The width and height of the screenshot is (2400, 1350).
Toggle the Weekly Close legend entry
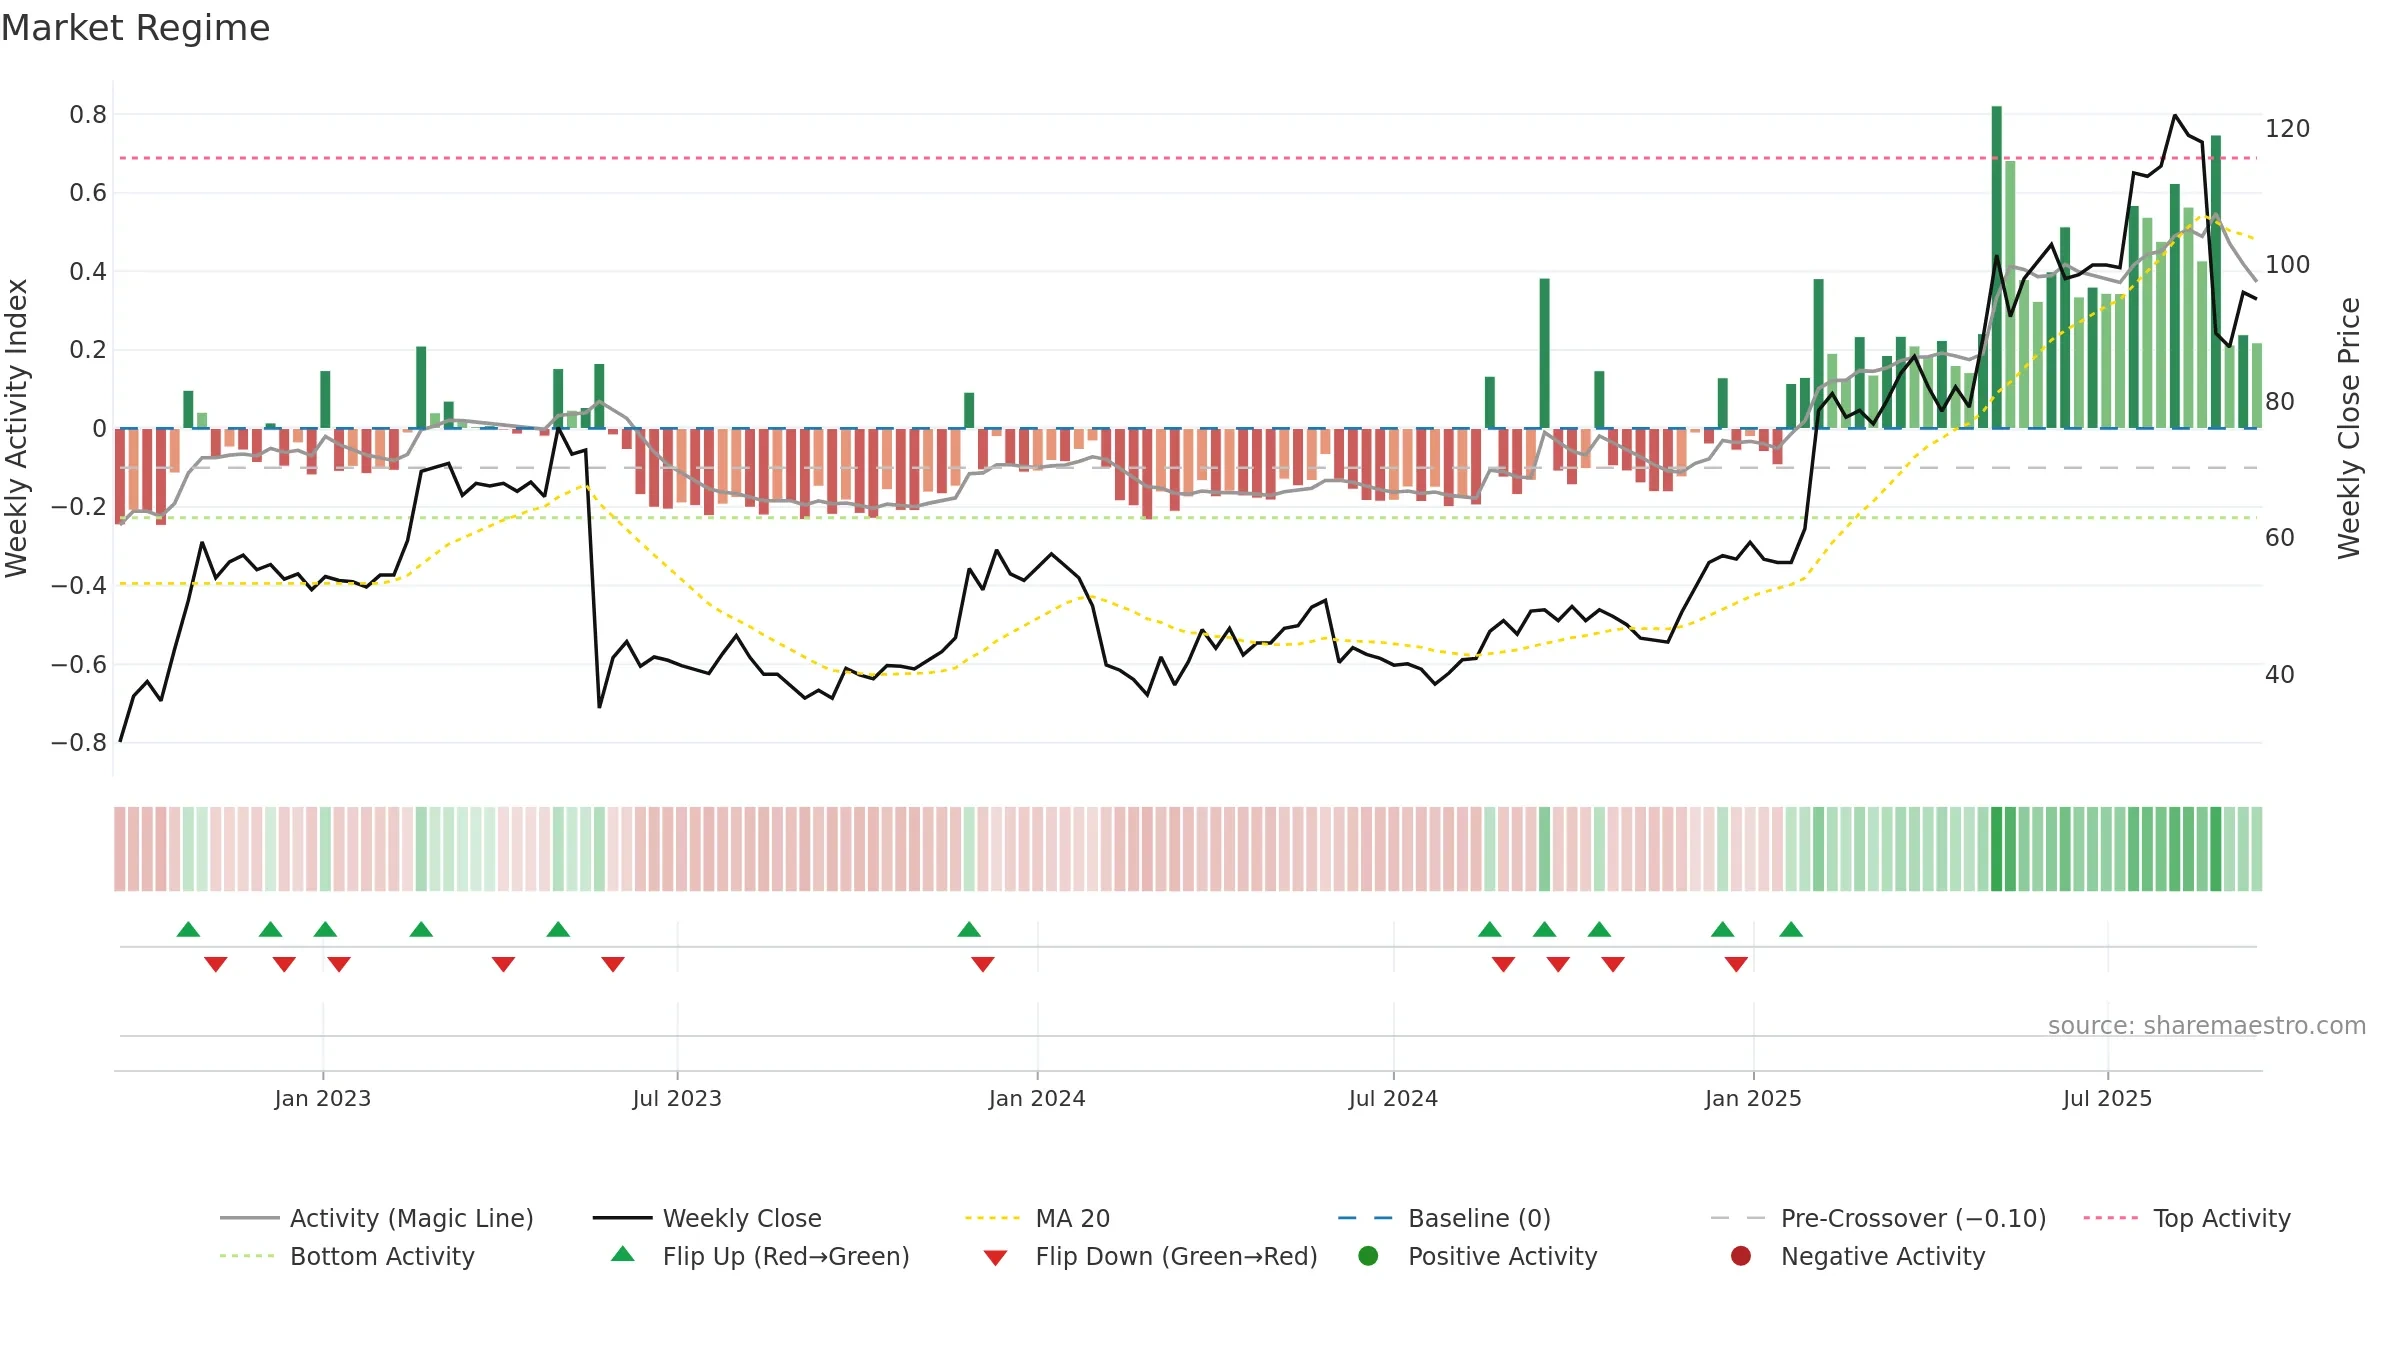pos(707,1218)
